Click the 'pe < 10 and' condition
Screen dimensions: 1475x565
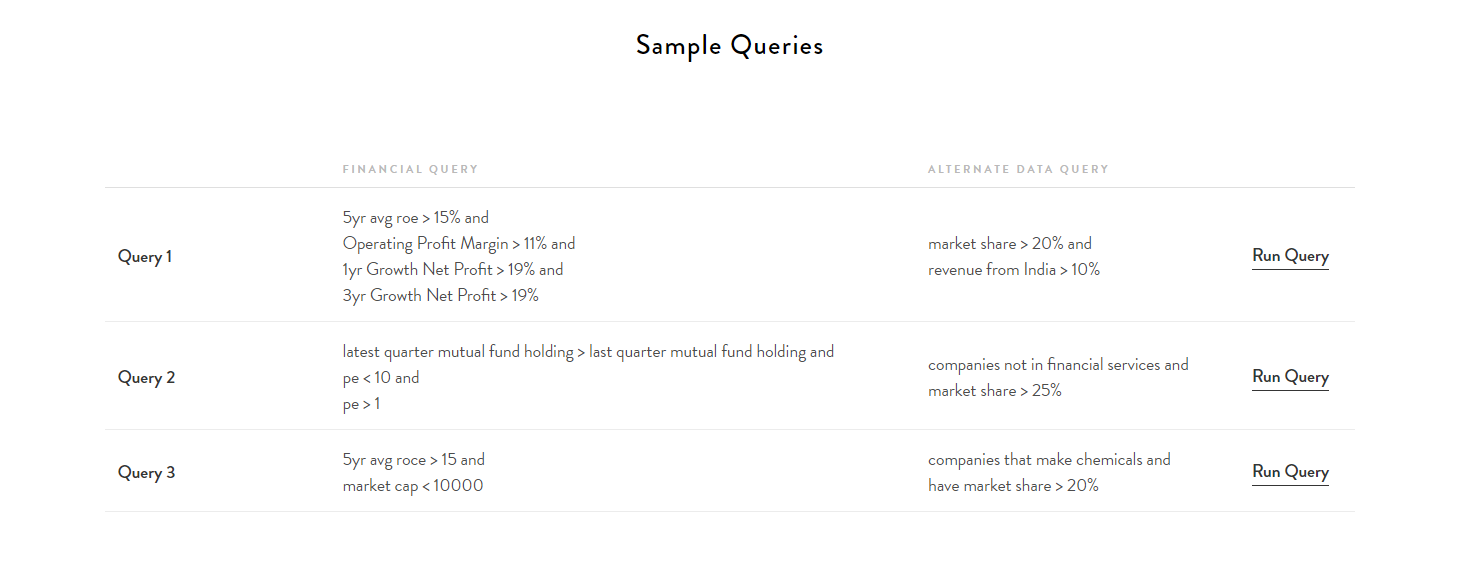click(x=381, y=378)
